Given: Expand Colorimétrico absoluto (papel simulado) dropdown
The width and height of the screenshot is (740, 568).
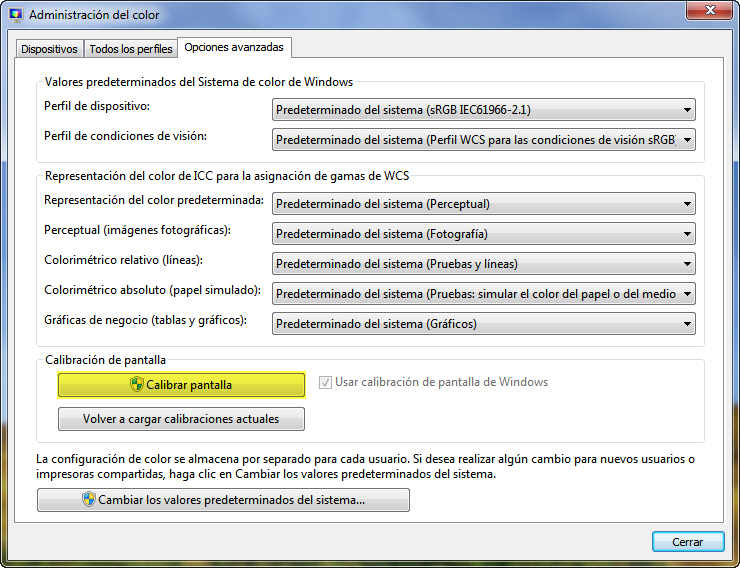Looking at the screenshot, I should coord(484,293).
